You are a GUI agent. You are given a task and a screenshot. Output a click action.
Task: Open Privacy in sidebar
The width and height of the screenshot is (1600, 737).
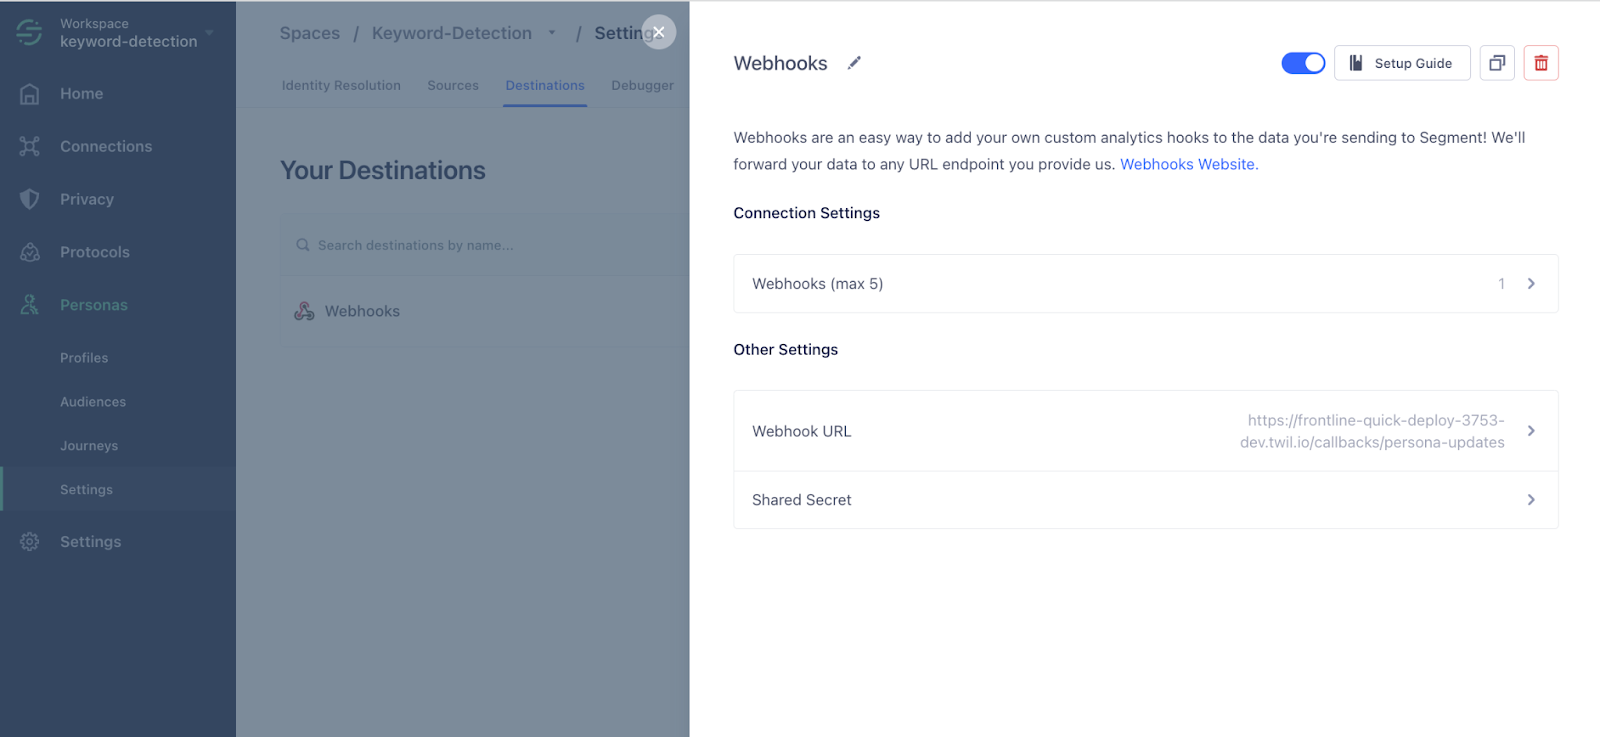87,199
